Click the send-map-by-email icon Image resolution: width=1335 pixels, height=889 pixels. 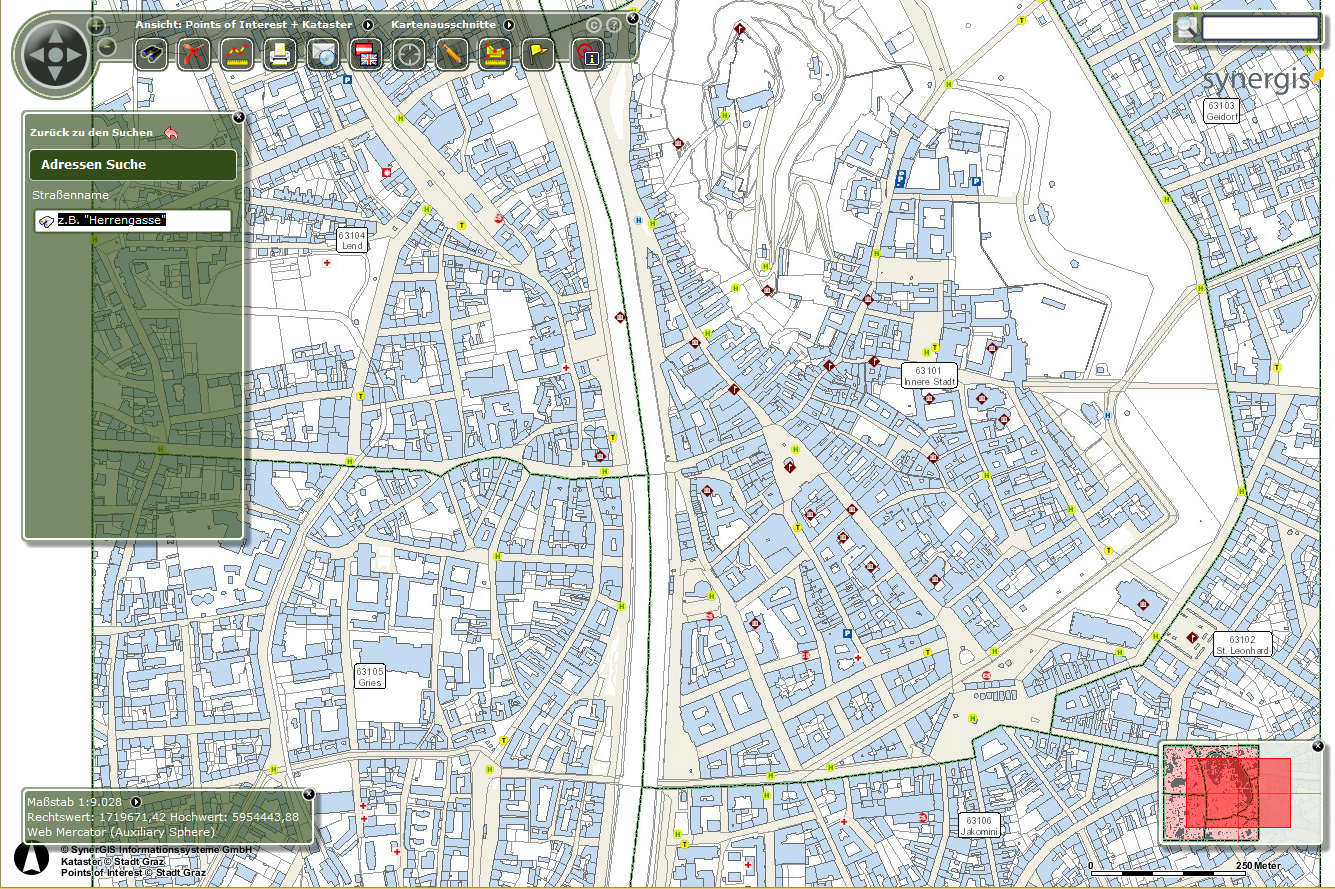point(323,55)
